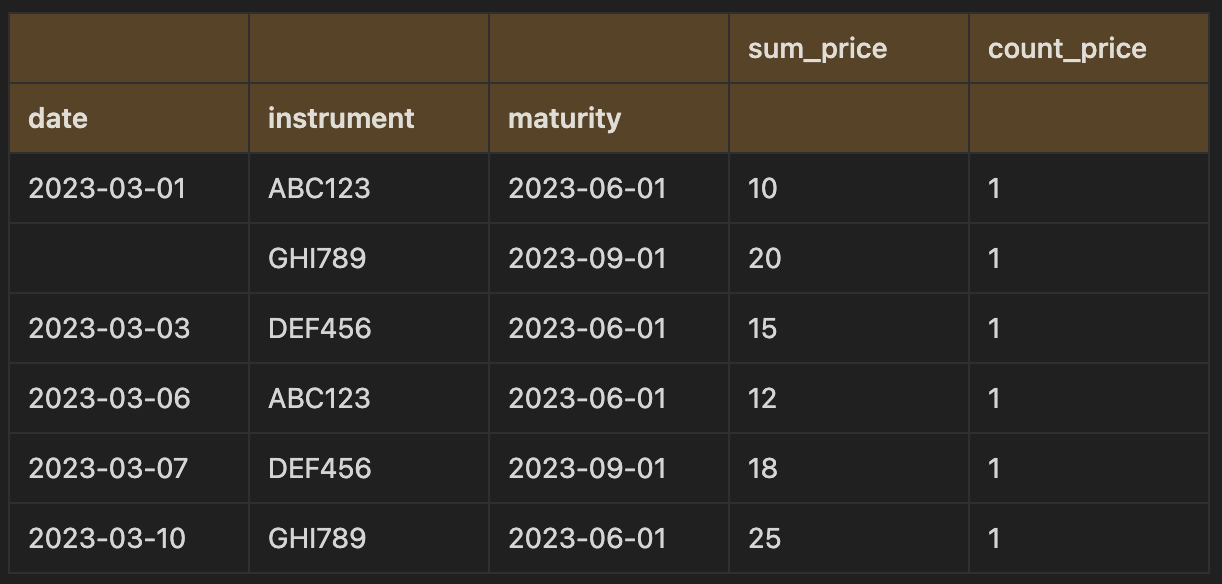1222x584 pixels.
Task: Click the sum_price value 12
Action: pos(848,398)
